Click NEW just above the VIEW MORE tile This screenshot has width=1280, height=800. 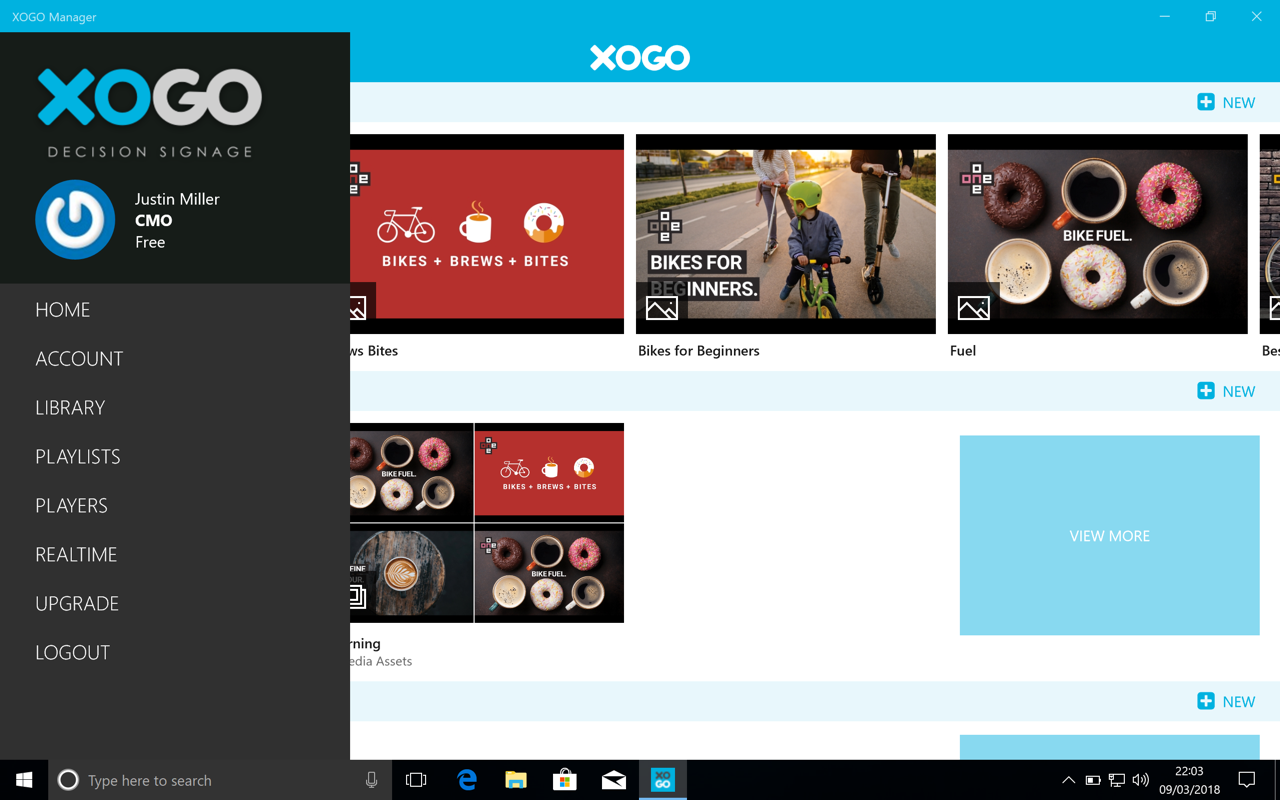tap(1226, 391)
